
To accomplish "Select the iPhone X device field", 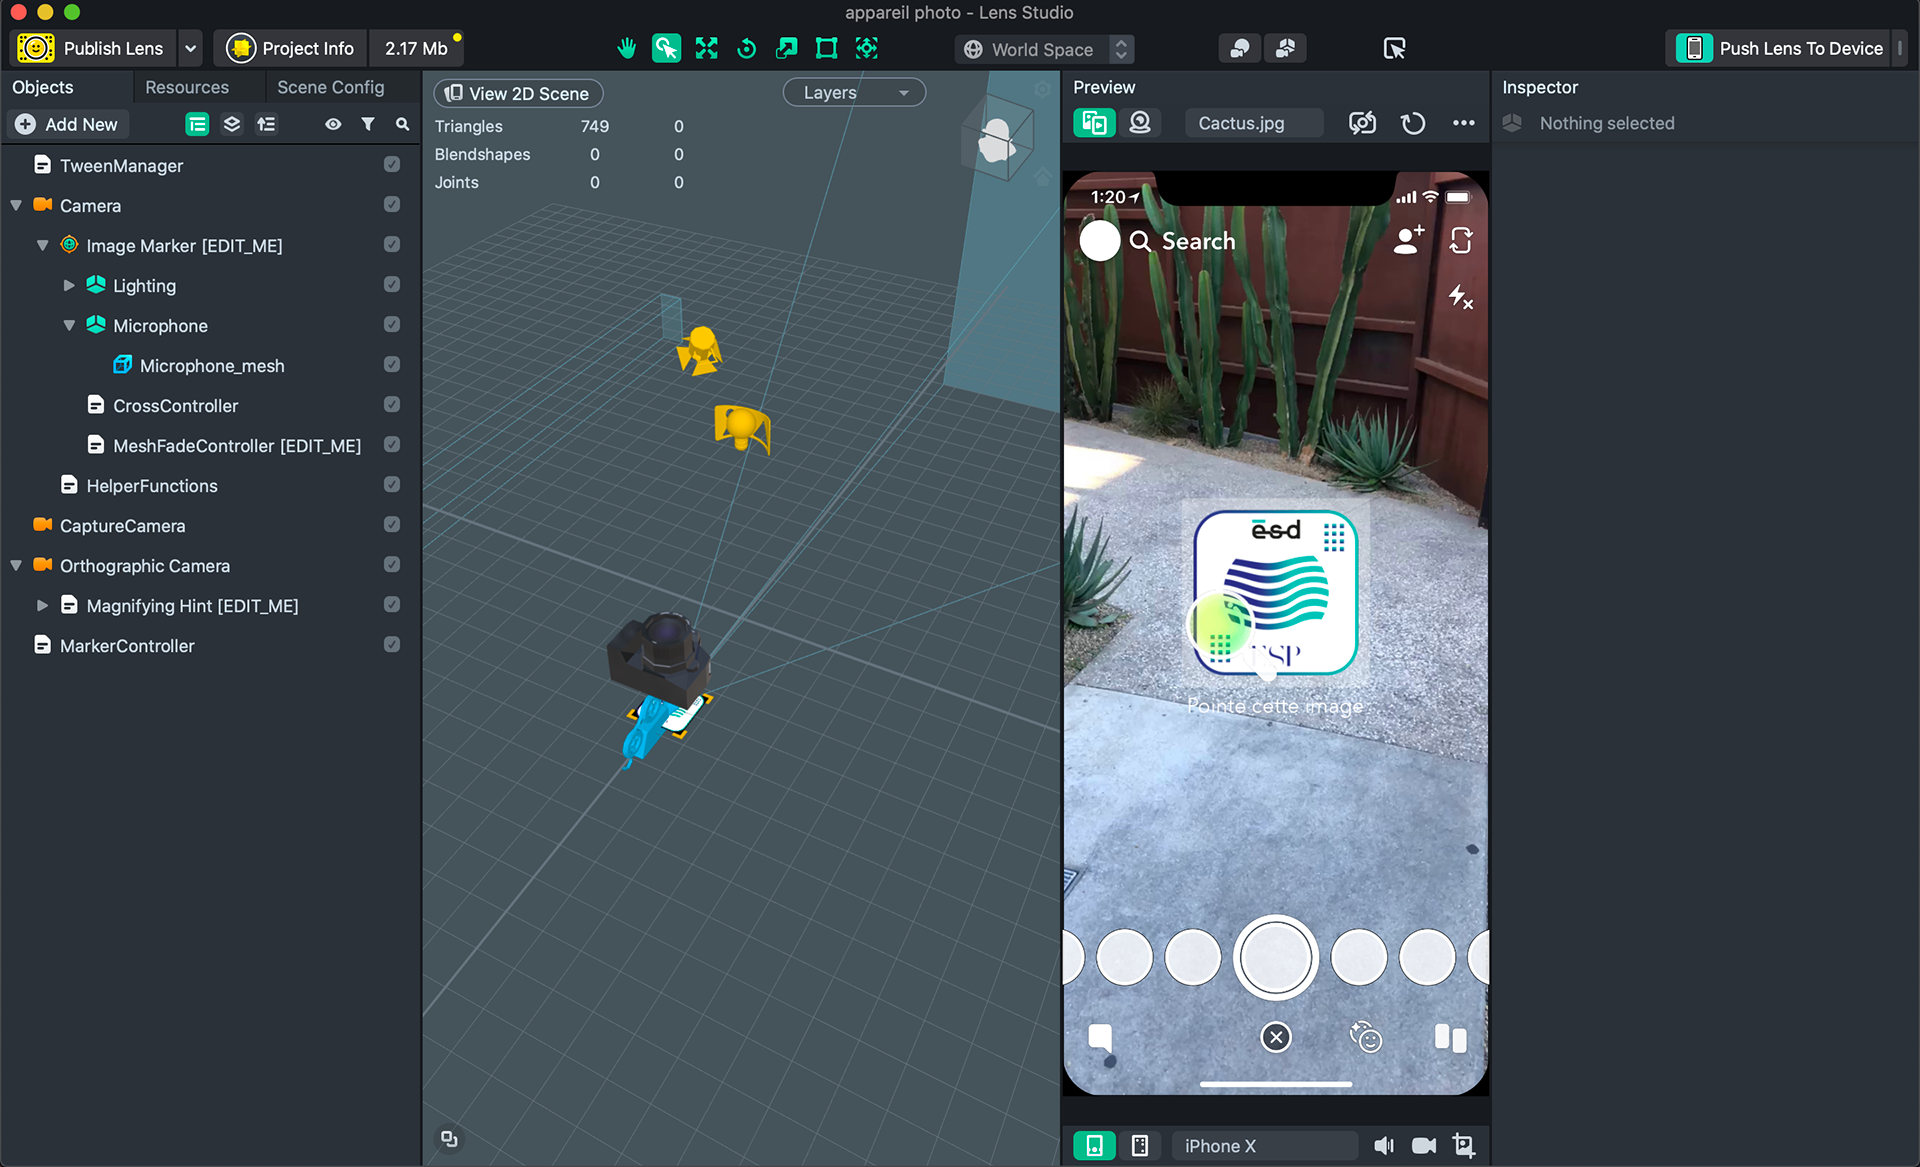I will tap(1263, 1145).
